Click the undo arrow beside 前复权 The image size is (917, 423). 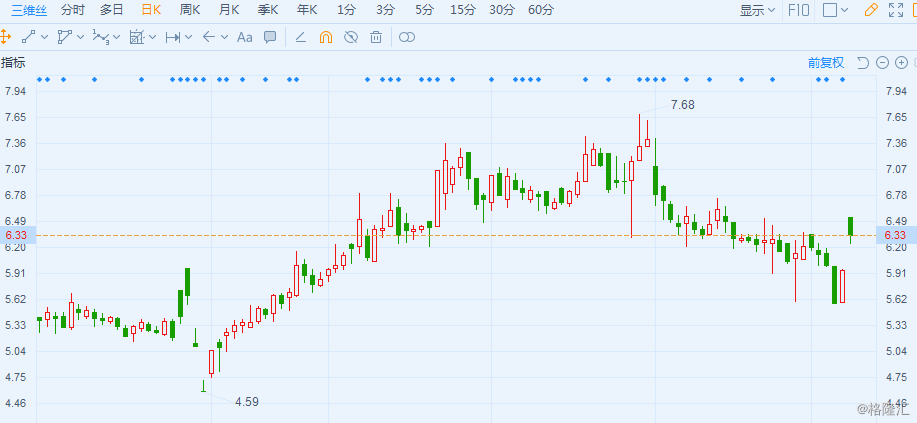[863, 63]
